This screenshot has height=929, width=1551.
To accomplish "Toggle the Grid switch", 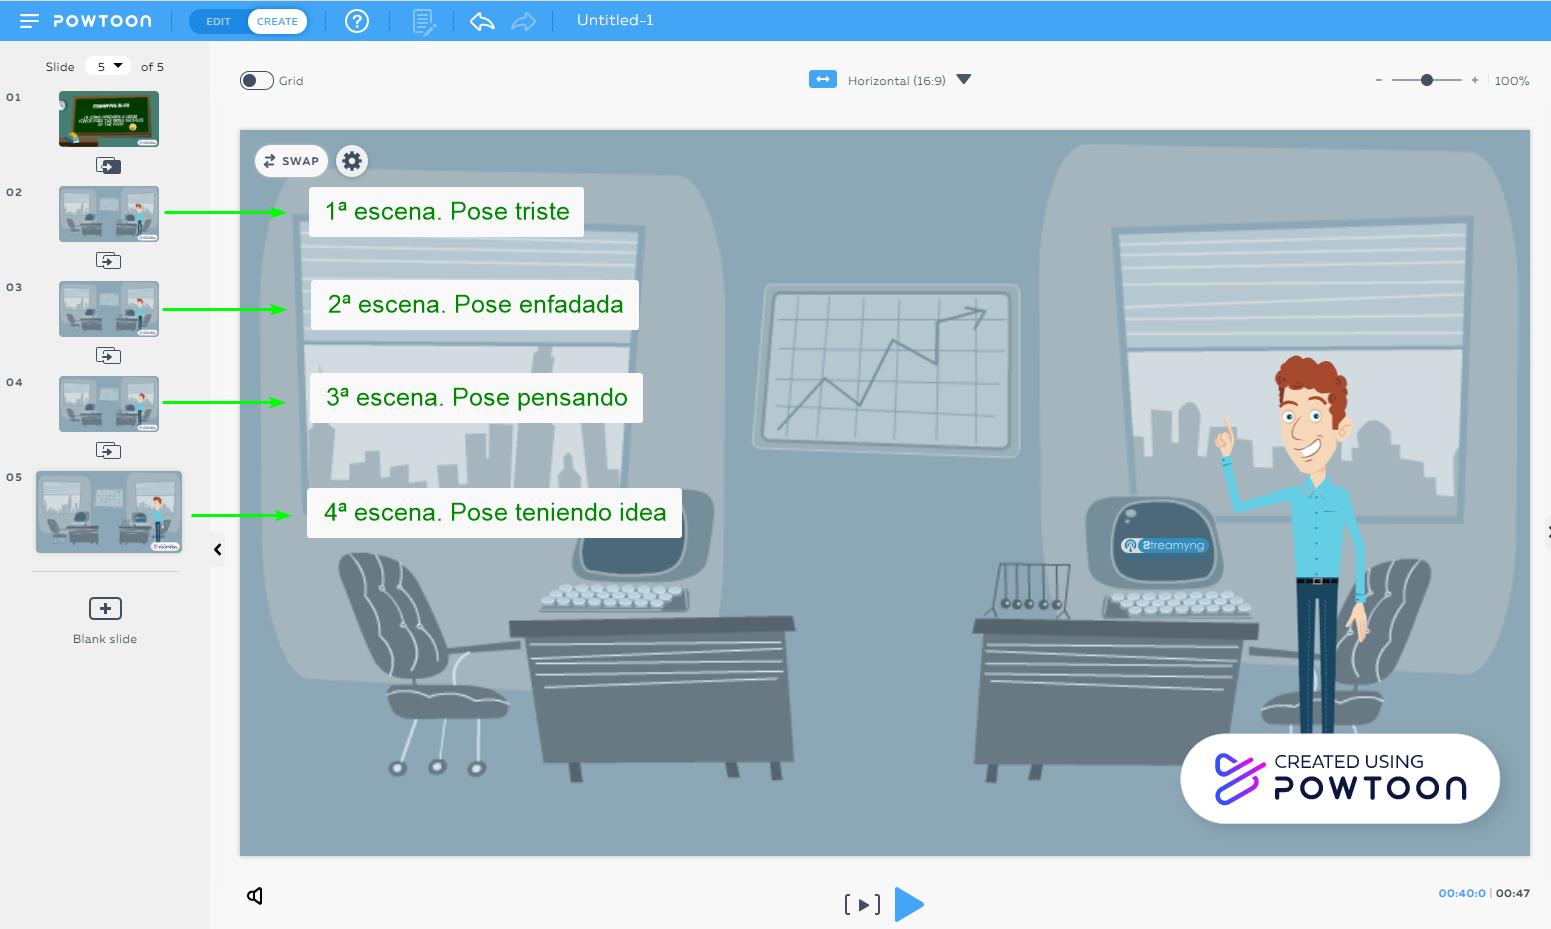I will coord(257,81).
